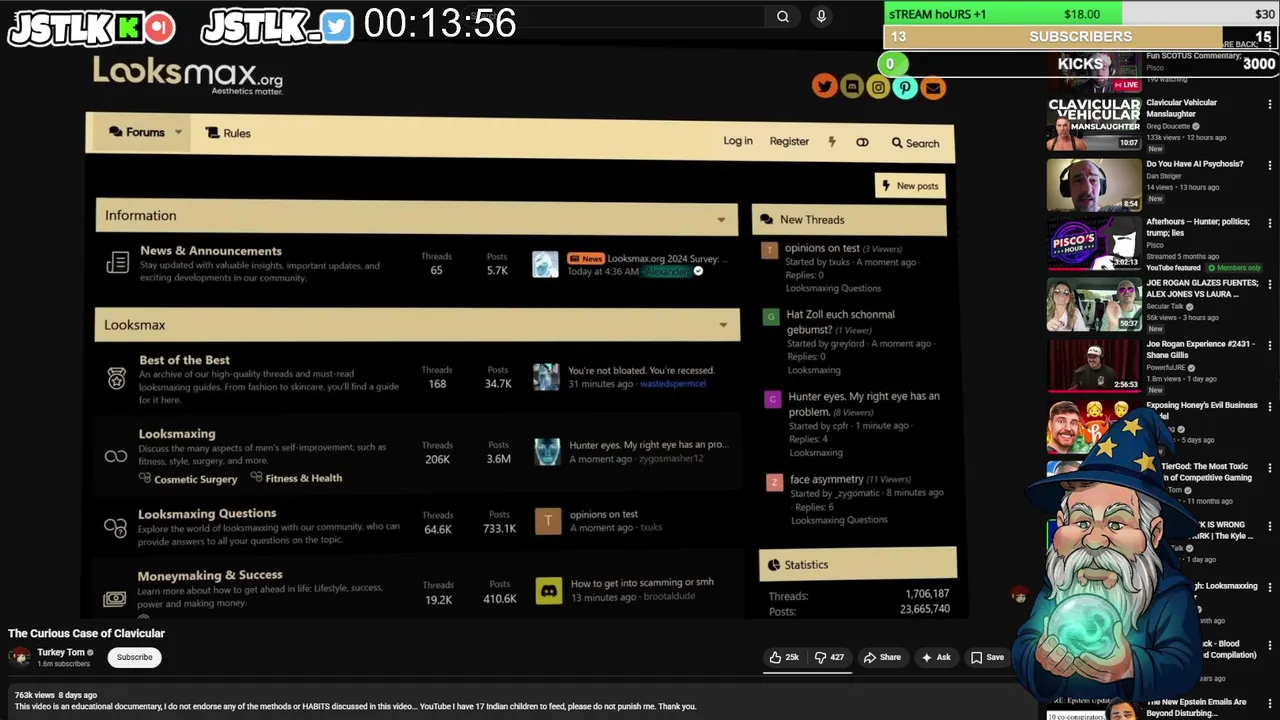Click the Turkey Tom channel avatar
The width and height of the screenshot is (1280, 720).
click(x=20, y=657)
